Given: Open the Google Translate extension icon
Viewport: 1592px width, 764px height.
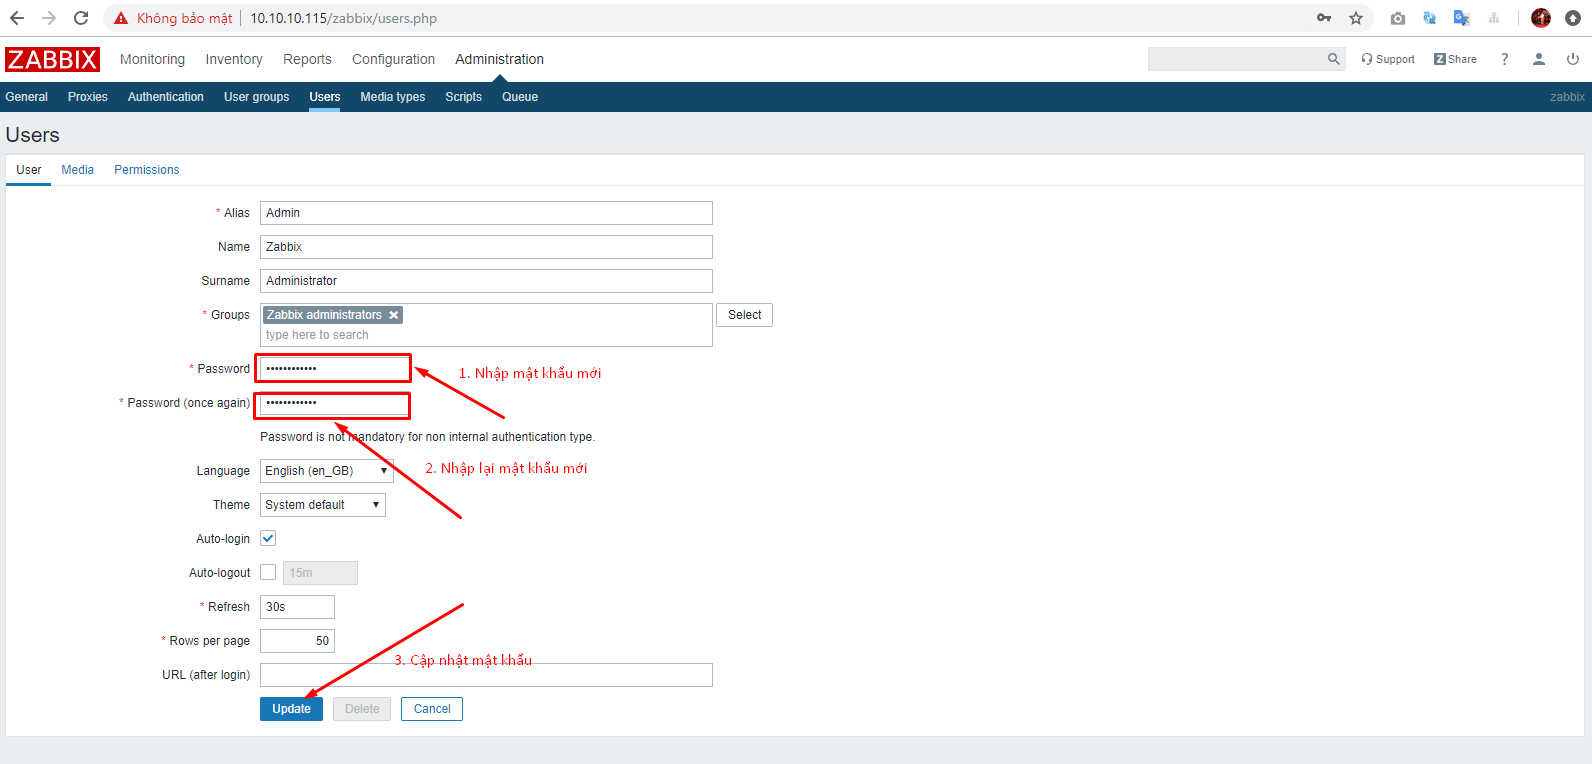Looking at the screenshot, I should 1462,18.
